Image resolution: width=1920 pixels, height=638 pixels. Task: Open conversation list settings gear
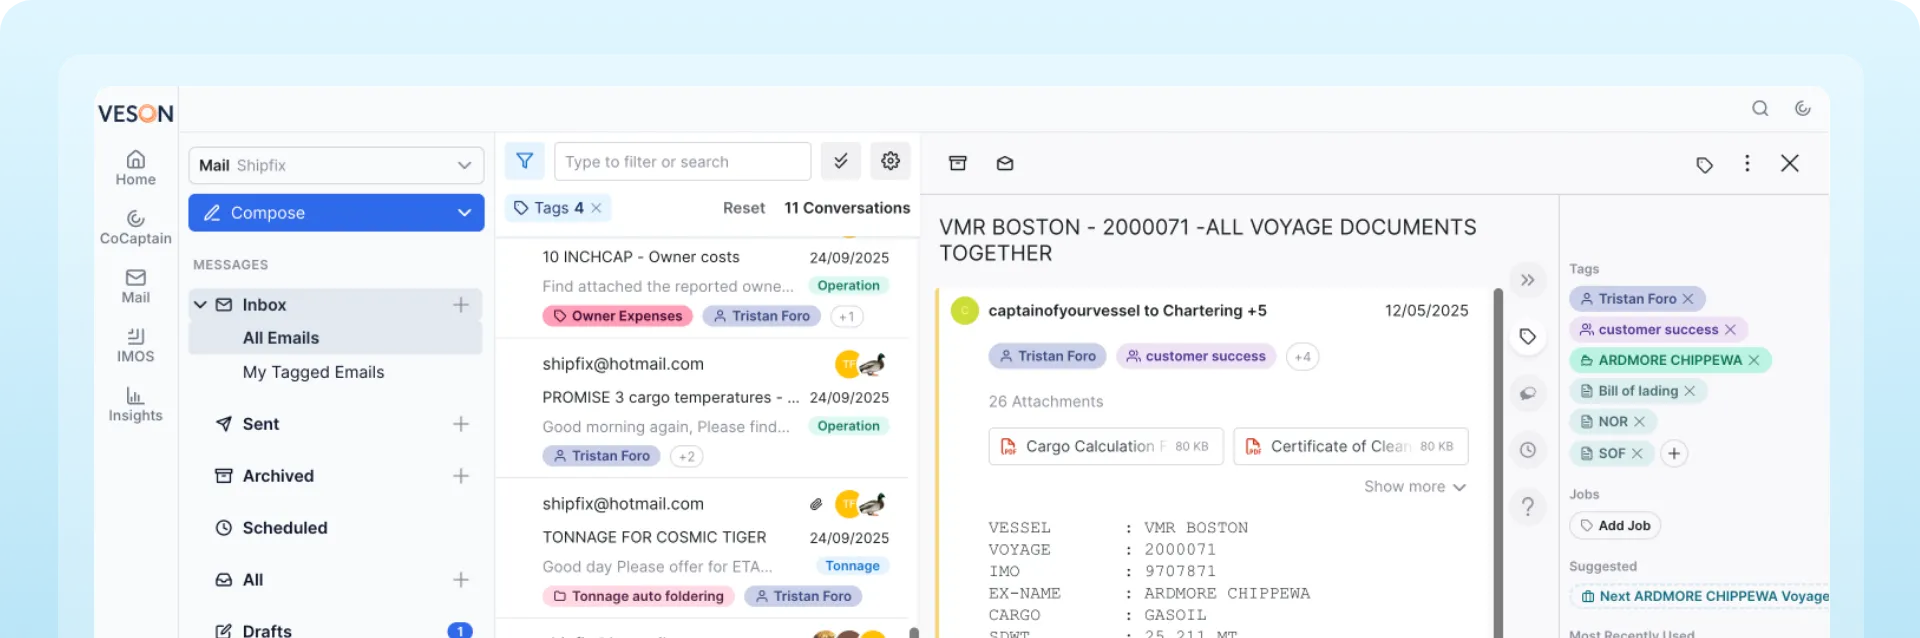point(890,161)
